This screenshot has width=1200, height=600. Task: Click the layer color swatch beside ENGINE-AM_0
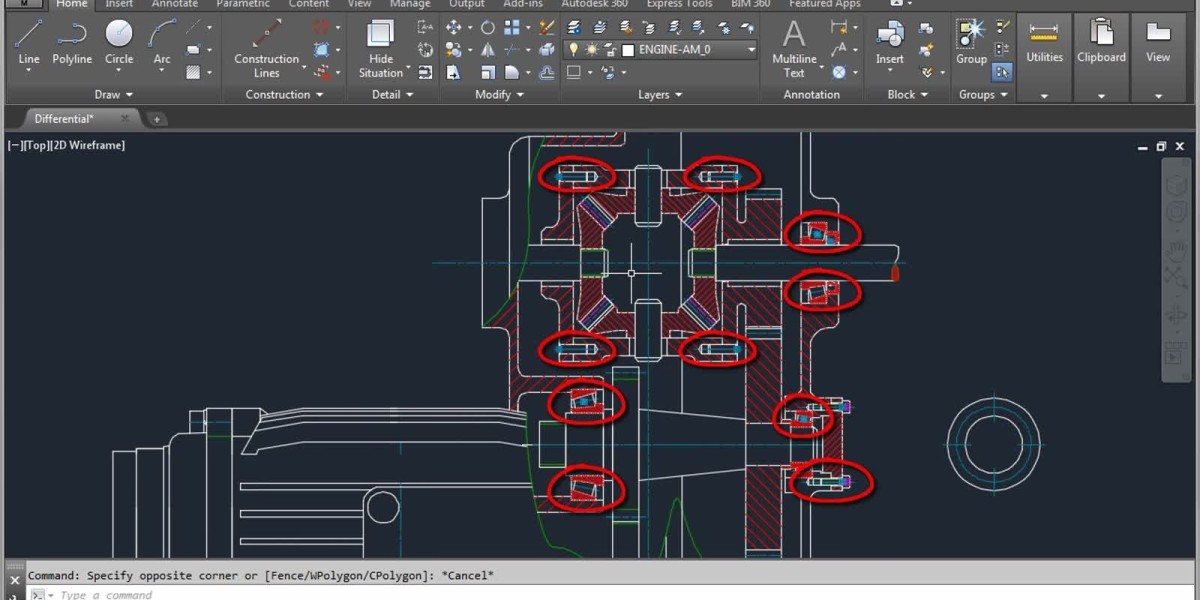(x=627, y=49)
